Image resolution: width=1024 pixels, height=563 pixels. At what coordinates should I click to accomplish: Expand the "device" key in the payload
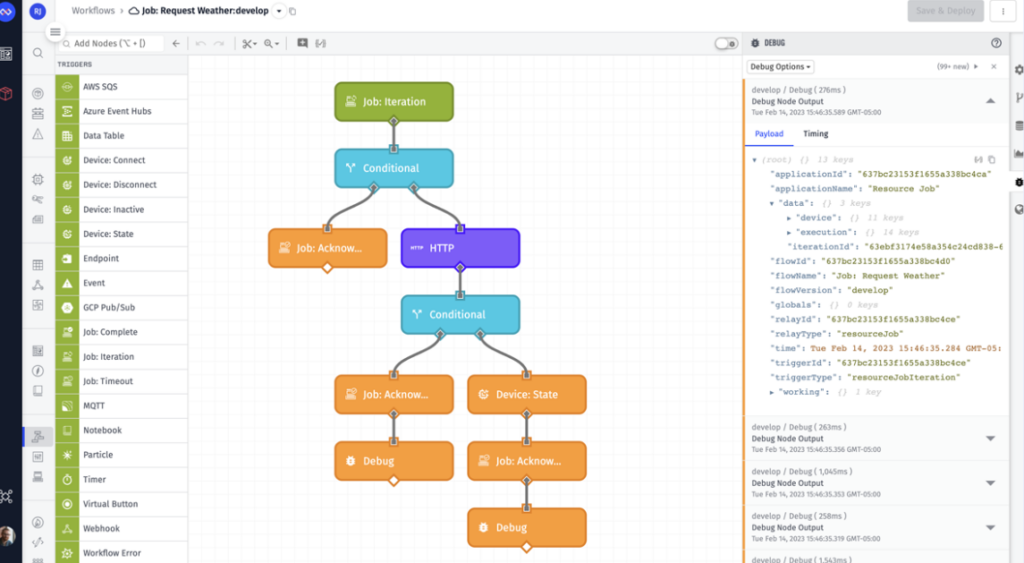790,217
